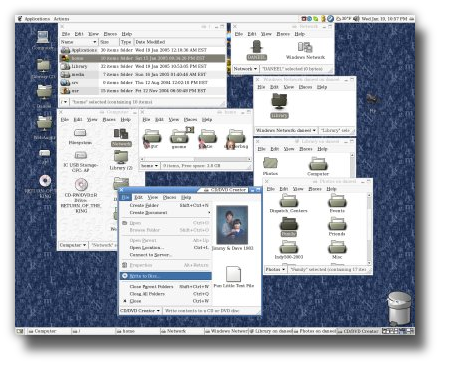Open the Photos folder in Library on daneel
450x365 pixels.
click(270, 166)
